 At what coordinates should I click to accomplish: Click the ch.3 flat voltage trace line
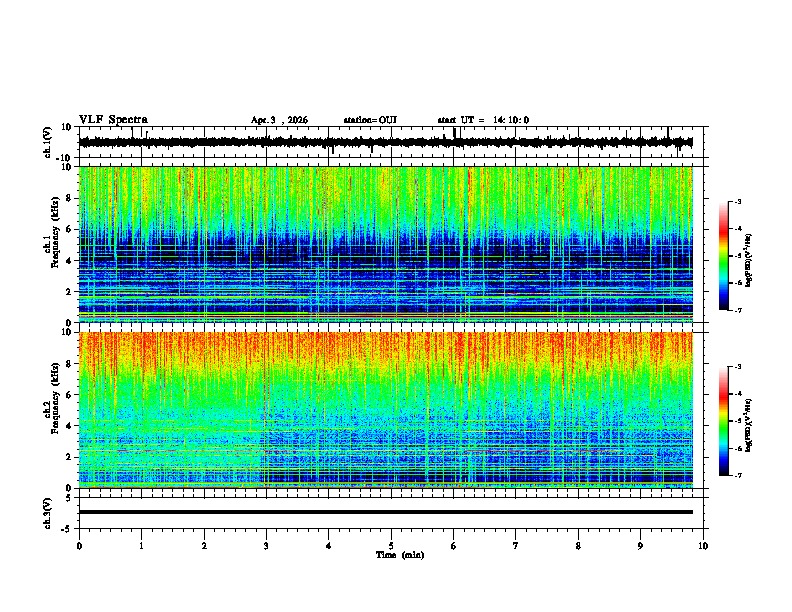point(386,512)
